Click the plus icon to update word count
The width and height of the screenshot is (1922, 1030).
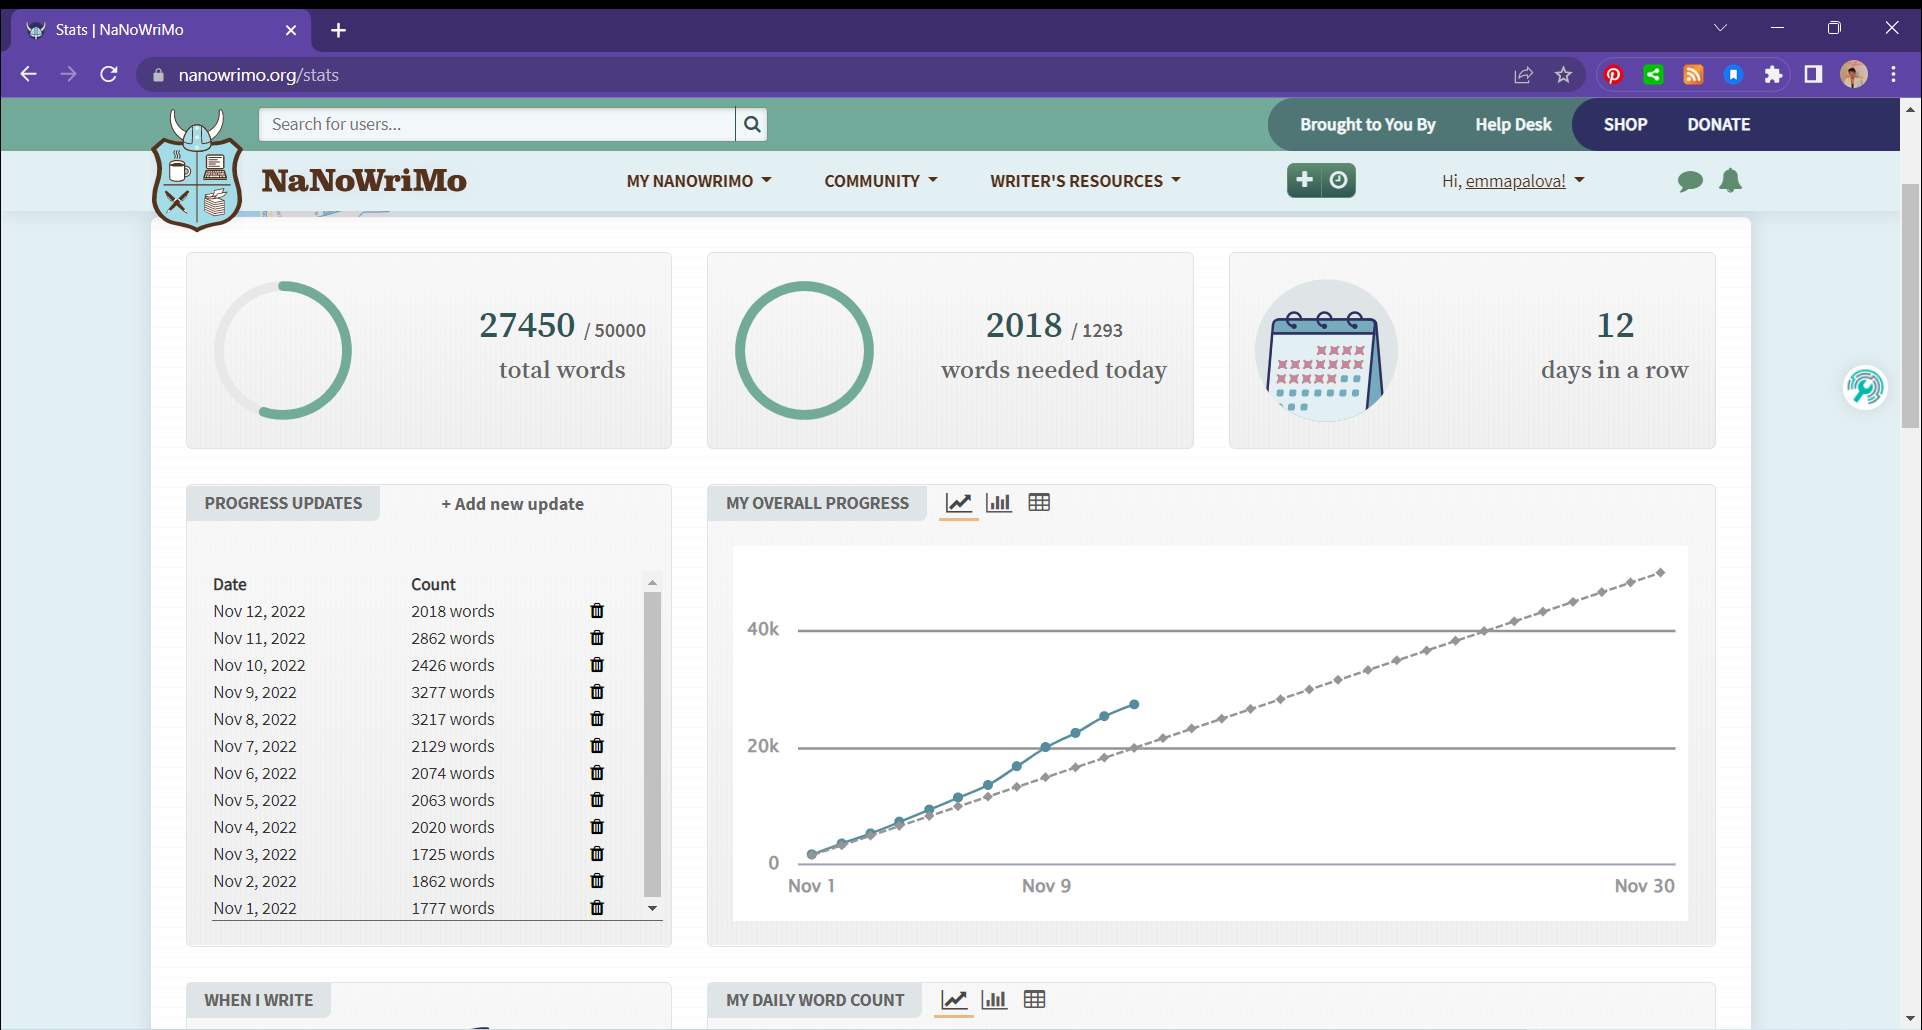[x=1304, y=180]
